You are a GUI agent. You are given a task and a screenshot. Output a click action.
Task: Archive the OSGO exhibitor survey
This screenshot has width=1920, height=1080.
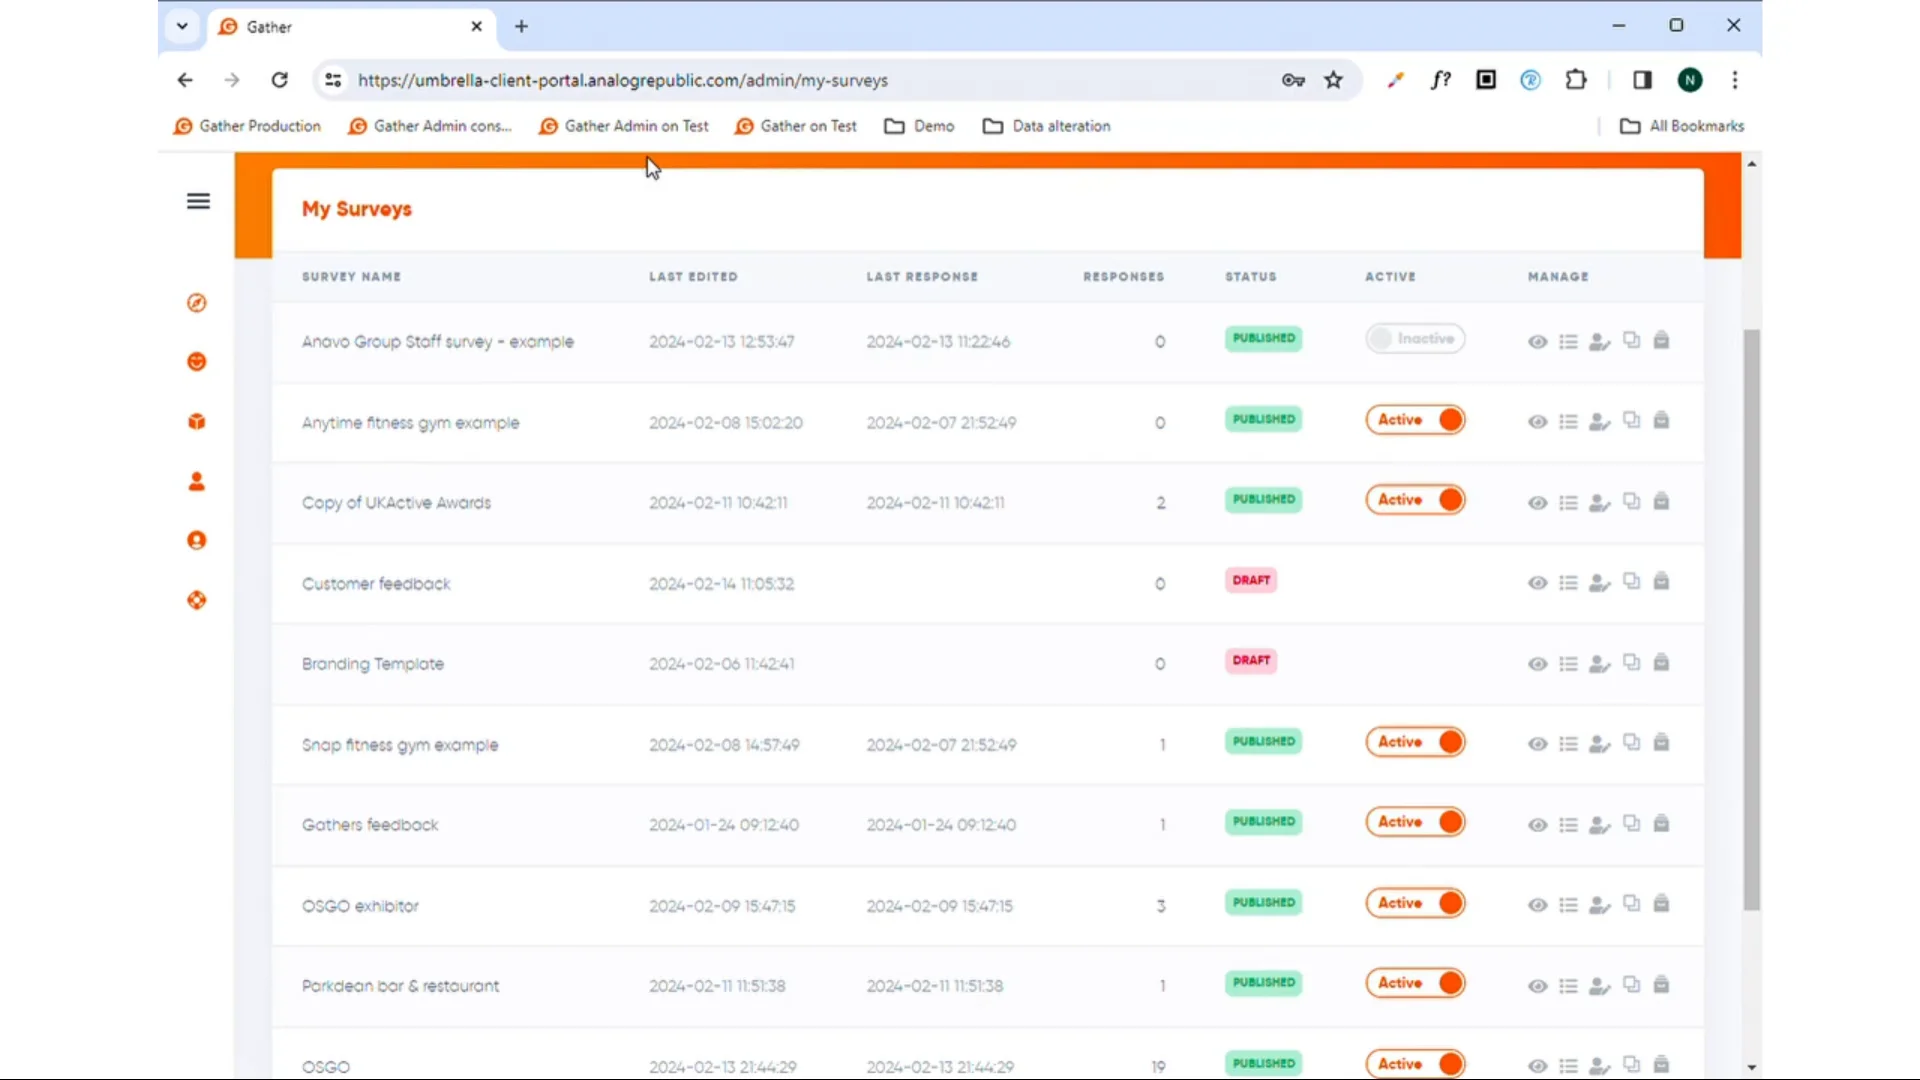tap(1661, 903)
